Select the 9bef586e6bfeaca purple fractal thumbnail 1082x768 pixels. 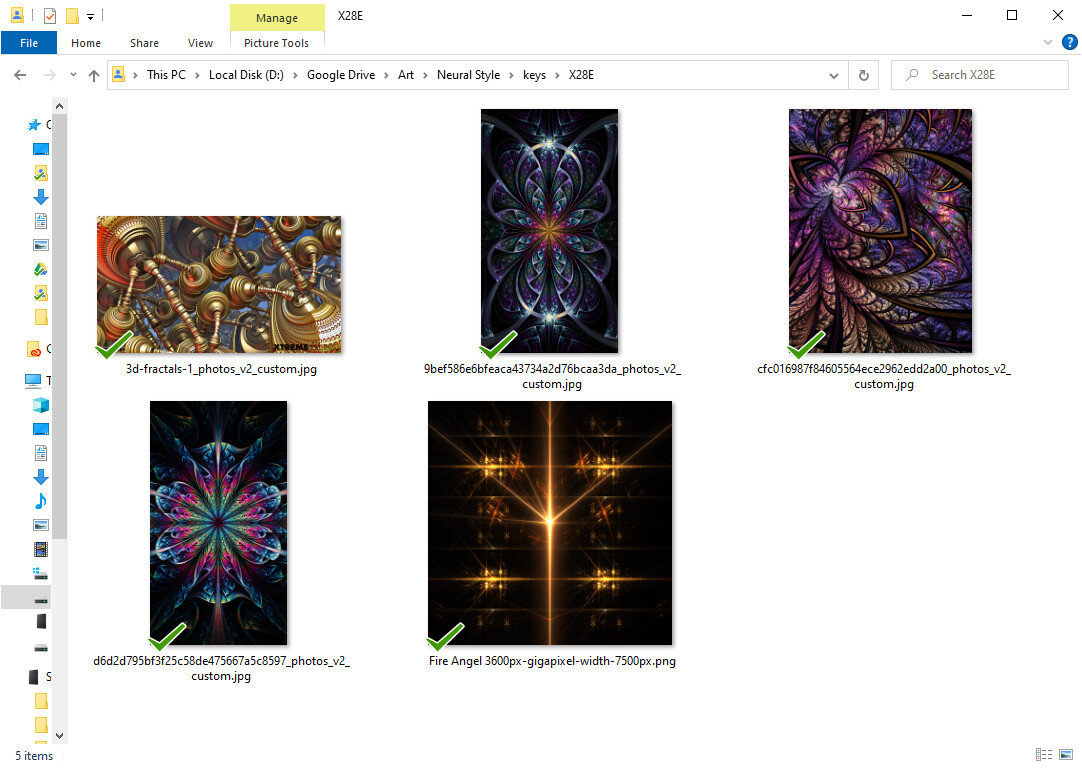(549, 231)
